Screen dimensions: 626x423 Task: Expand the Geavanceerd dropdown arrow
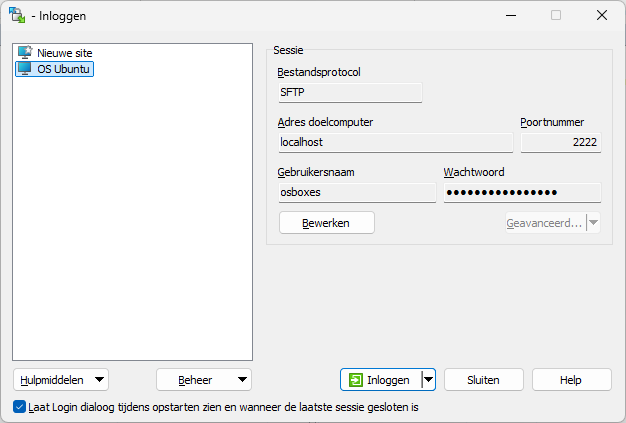click(x=593, y=222)
